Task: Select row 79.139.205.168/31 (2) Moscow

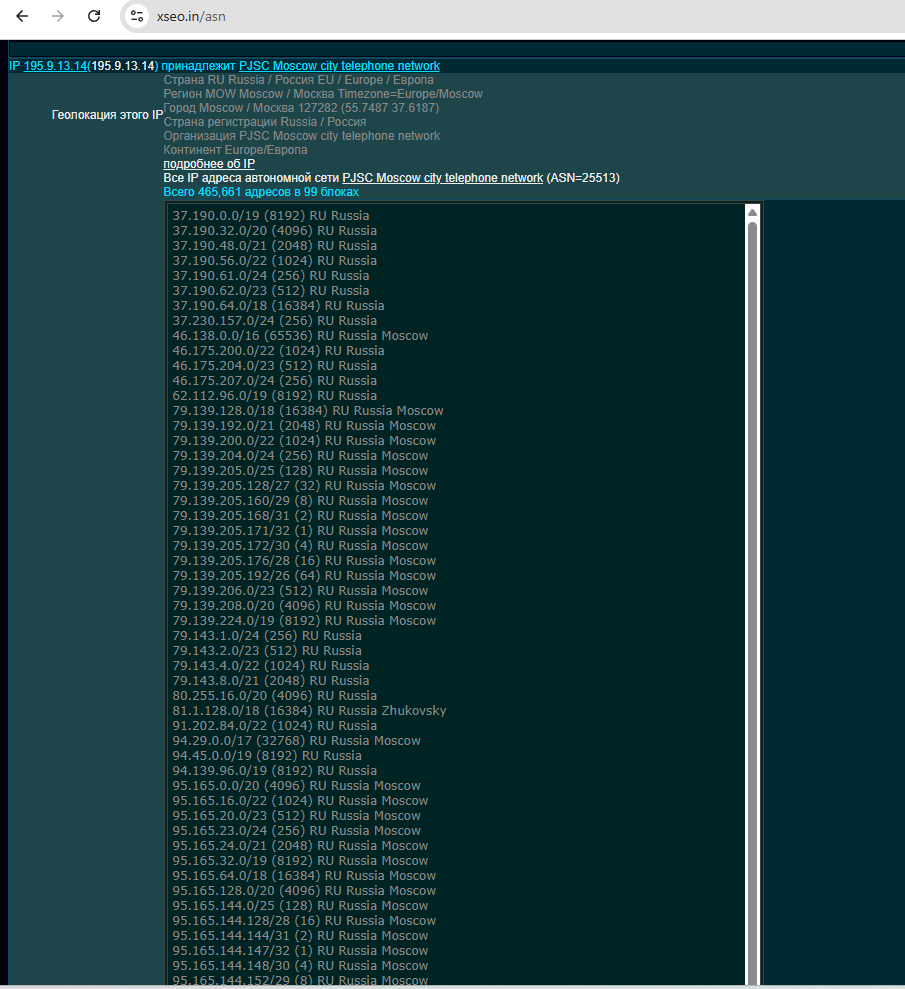Action: pyautogui.click(x=301, y=516)
